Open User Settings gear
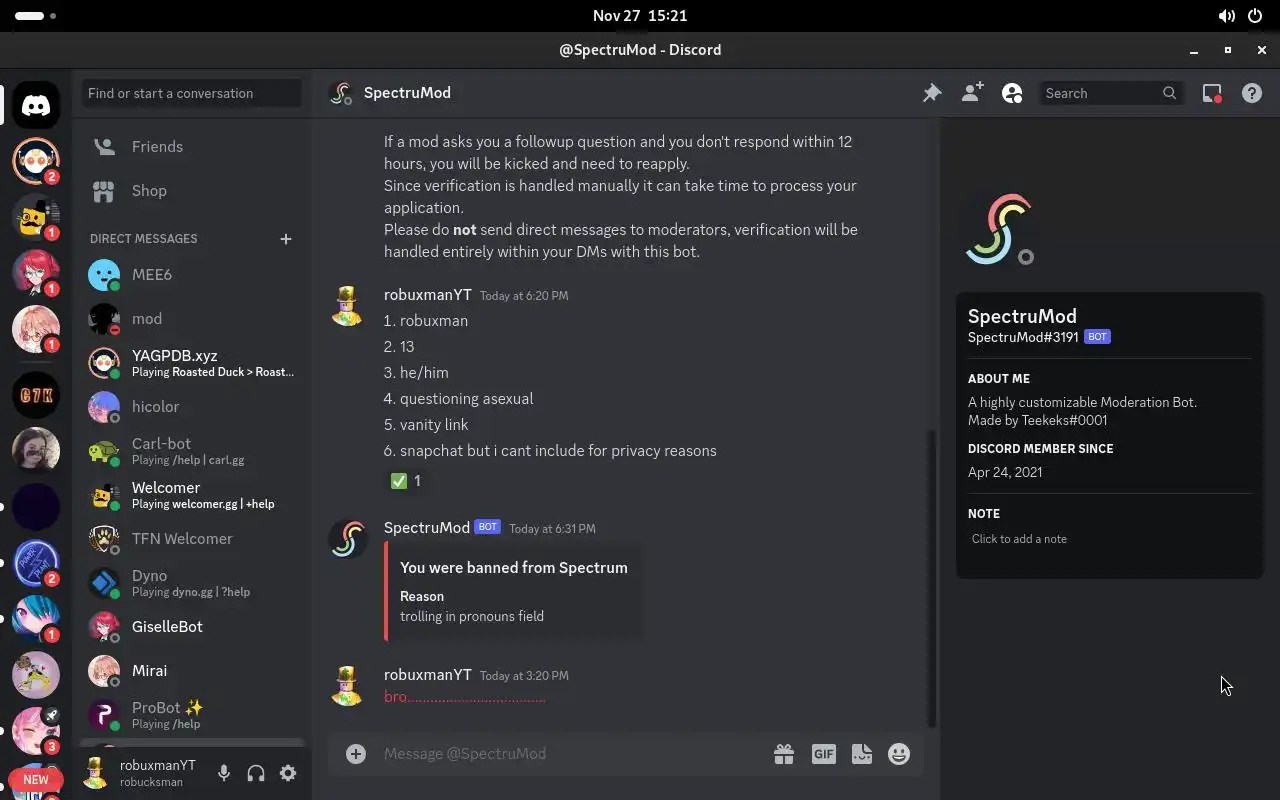 (x=288, y=773)
